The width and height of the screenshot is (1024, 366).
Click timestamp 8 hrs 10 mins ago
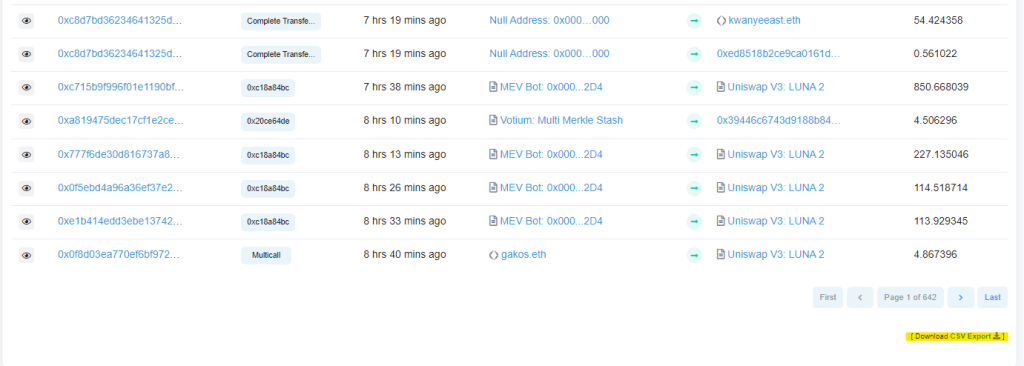405,120
